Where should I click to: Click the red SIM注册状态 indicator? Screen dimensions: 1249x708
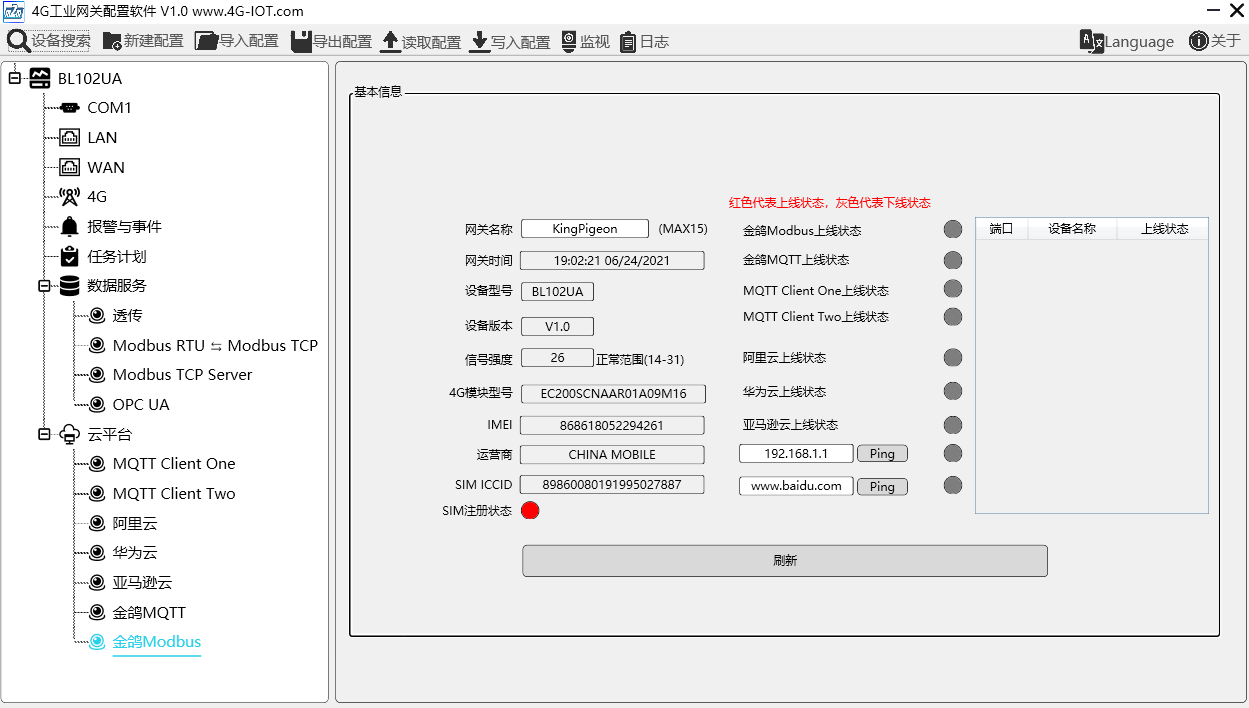pos(530,511)
